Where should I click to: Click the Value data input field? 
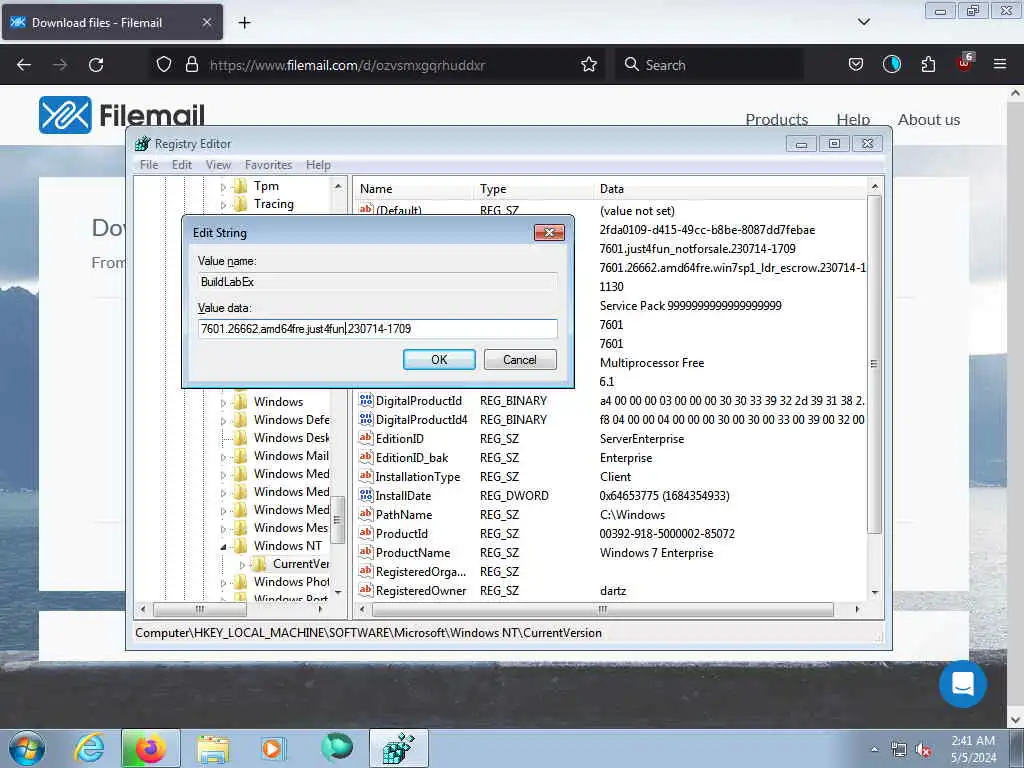pos(377,328)
